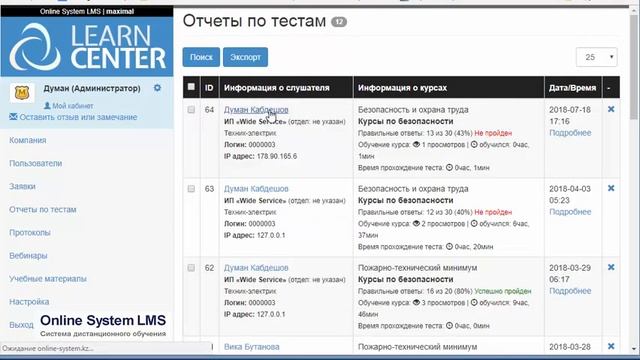This screenshot has height=360, width=640.
Task: Open the 25 rows-per-page dropdown
Action: [x=596, y=57]
